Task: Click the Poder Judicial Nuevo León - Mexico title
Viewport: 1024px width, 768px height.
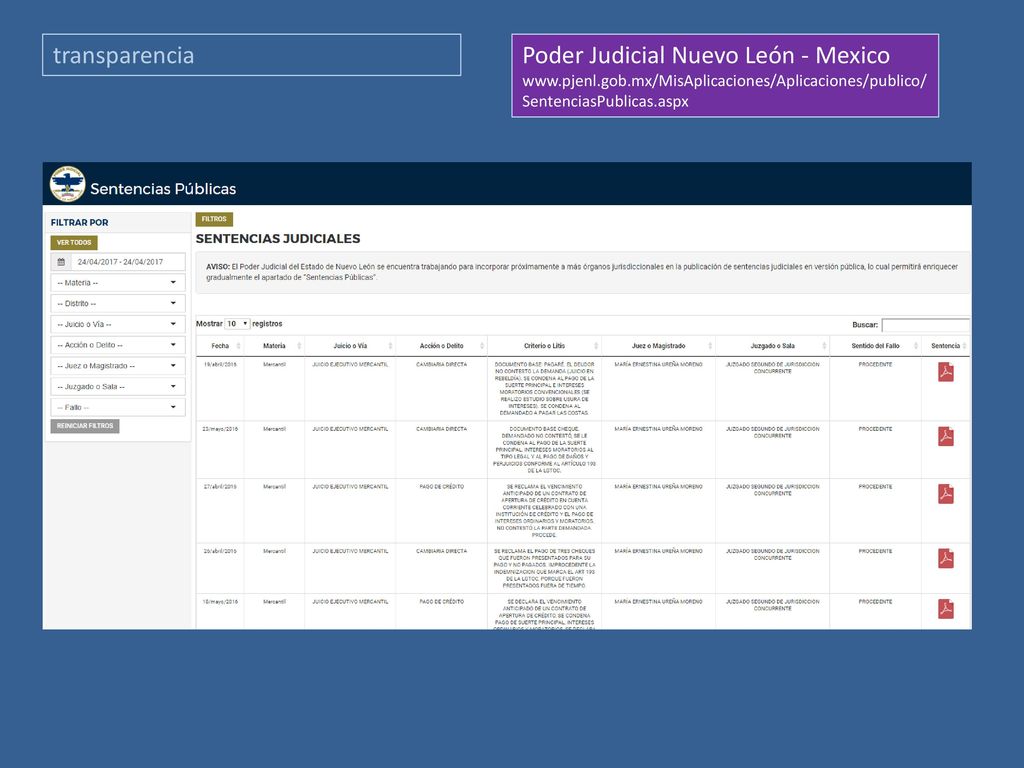Action: pos(706,56)
